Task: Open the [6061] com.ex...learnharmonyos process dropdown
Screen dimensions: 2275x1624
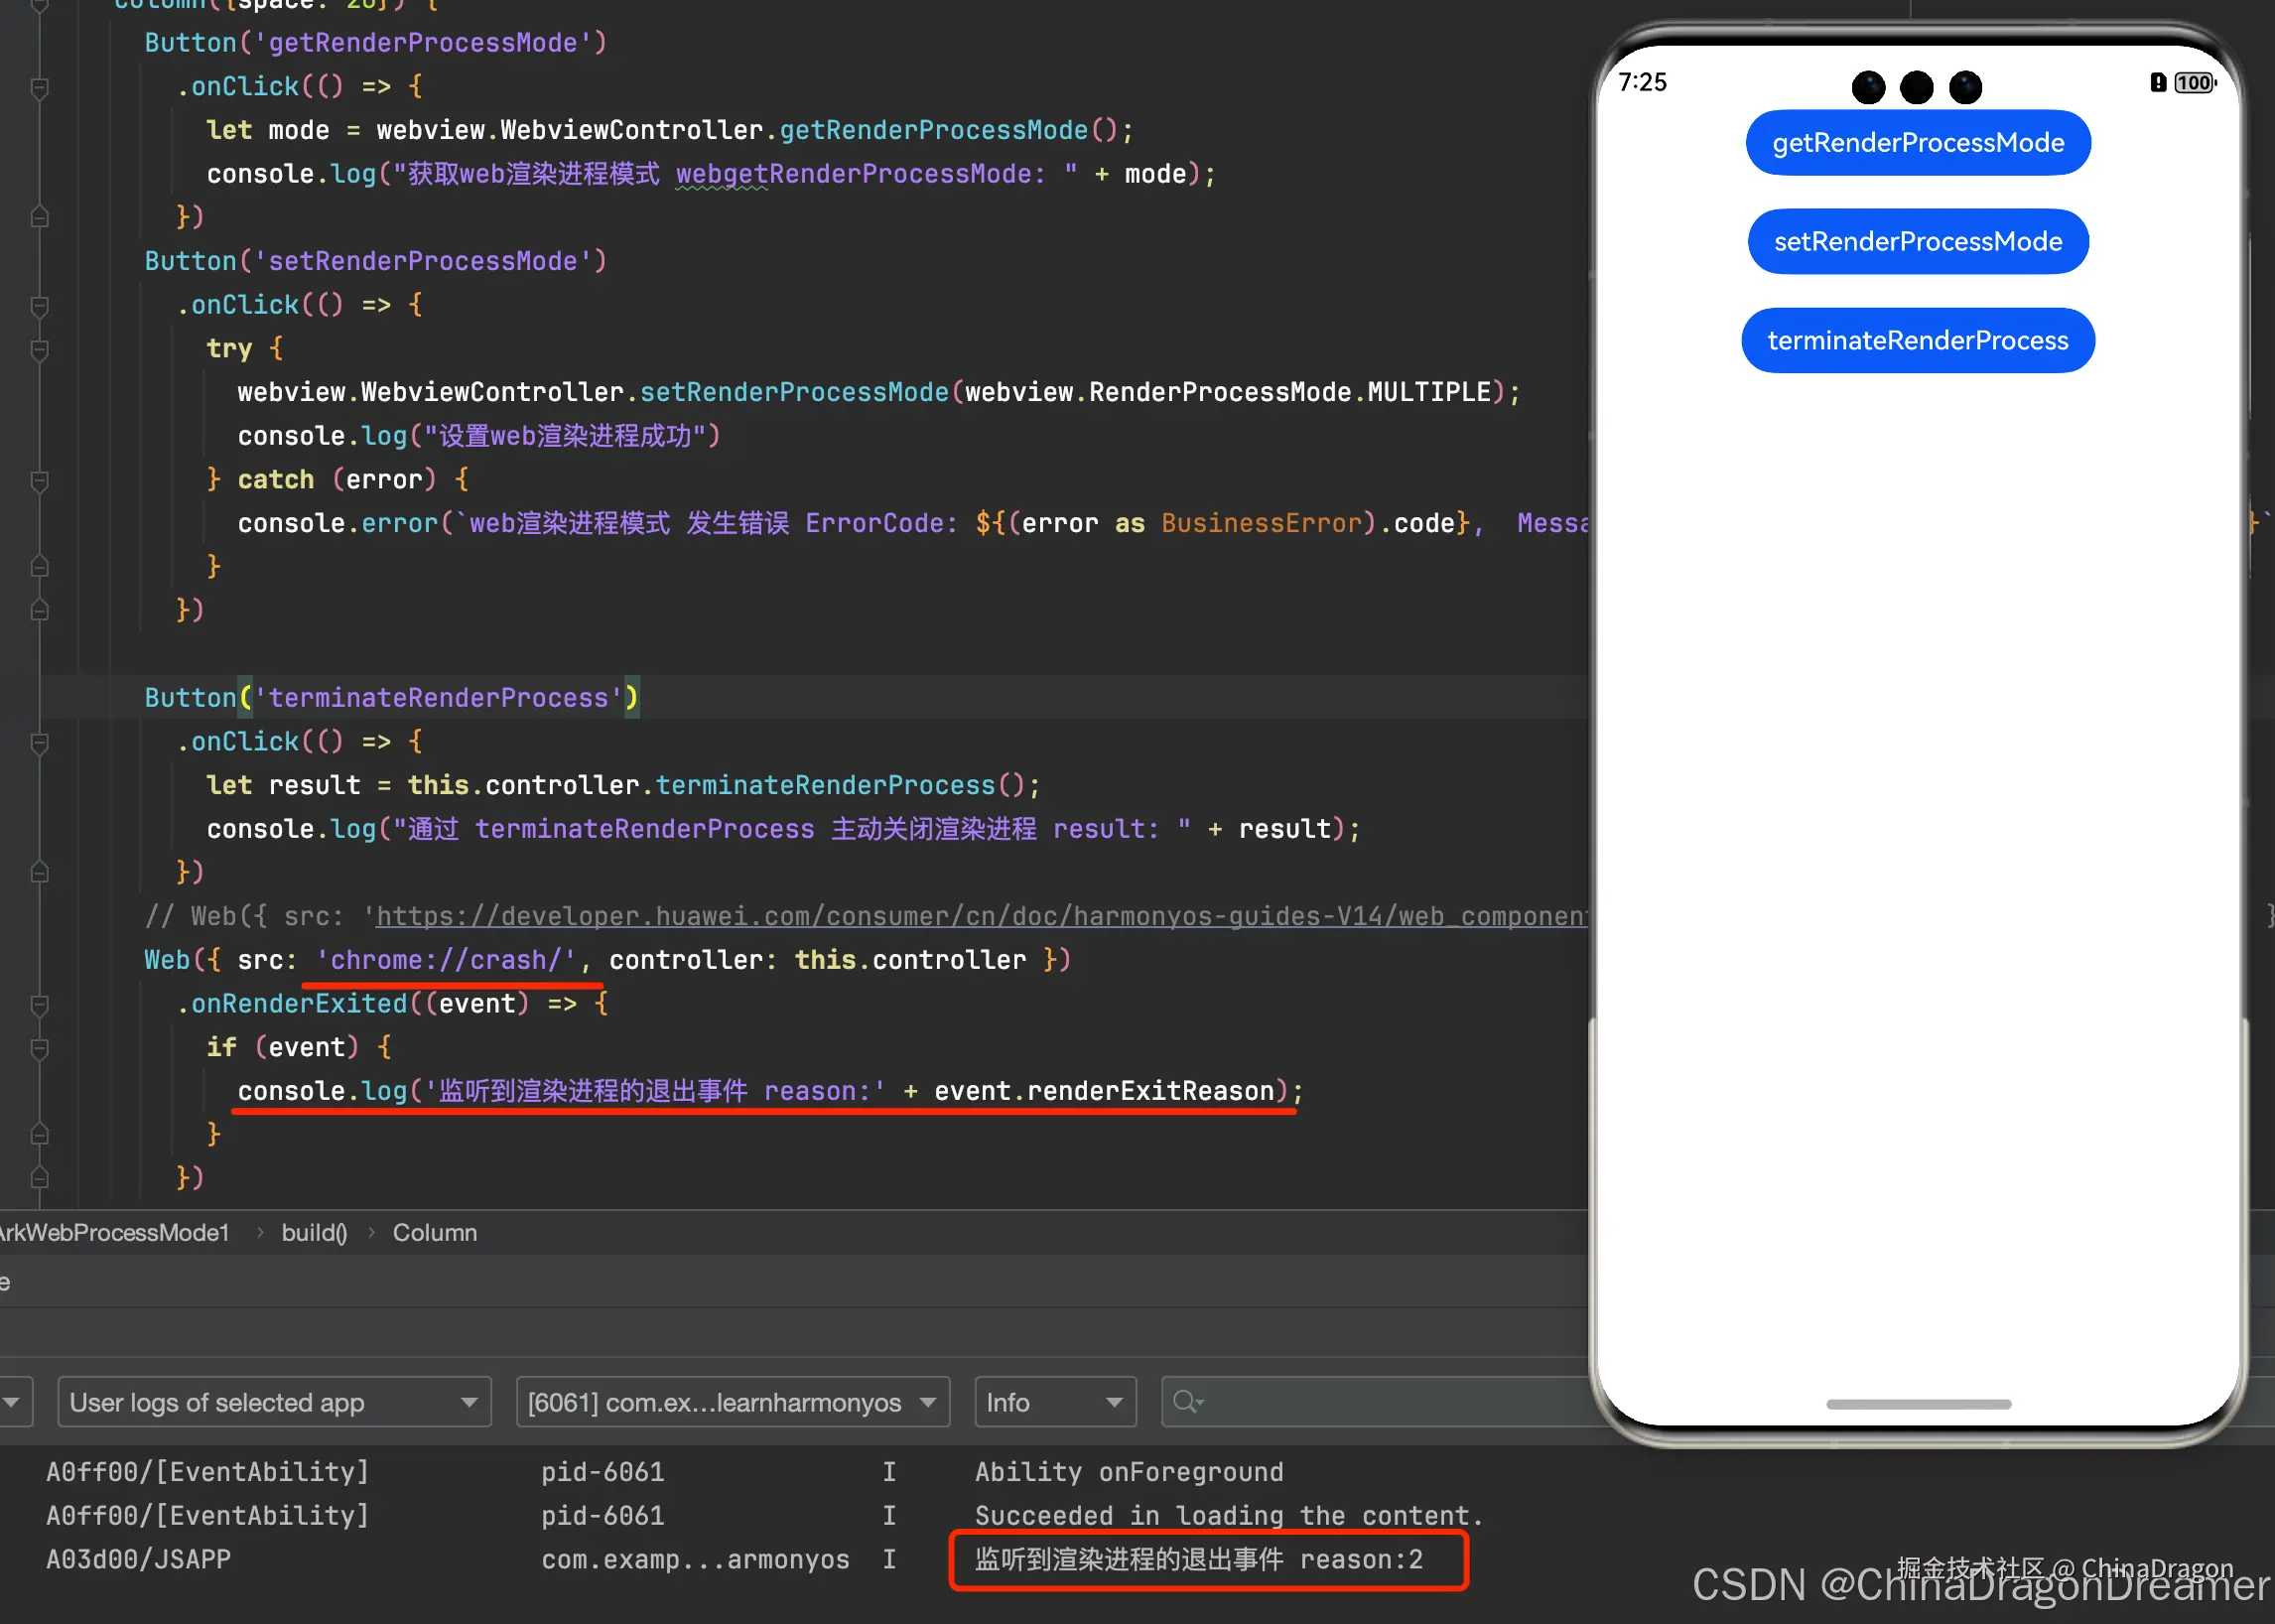Action: pyautogui.click(x=731, y=1402)
